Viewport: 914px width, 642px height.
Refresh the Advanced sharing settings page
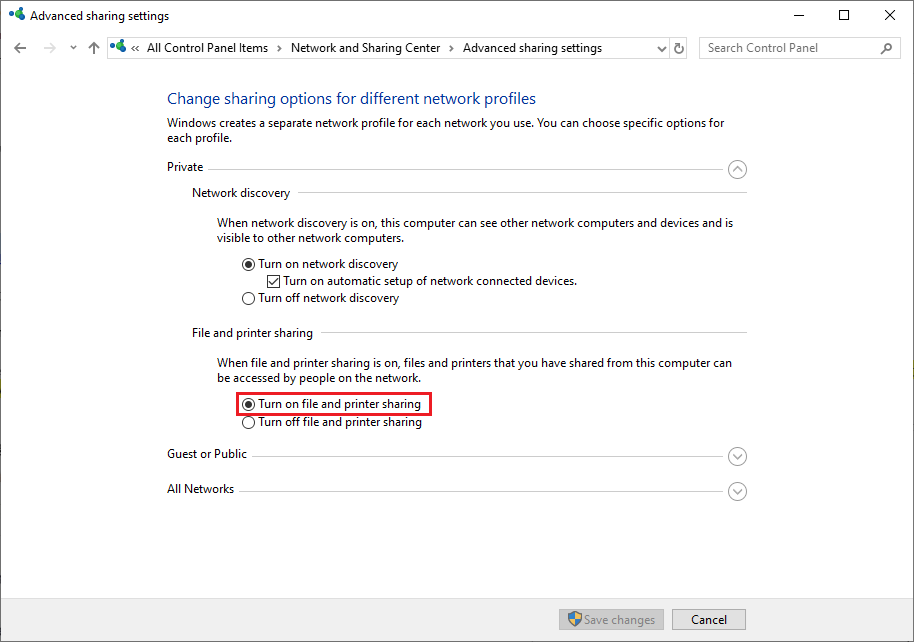[680, 48]
